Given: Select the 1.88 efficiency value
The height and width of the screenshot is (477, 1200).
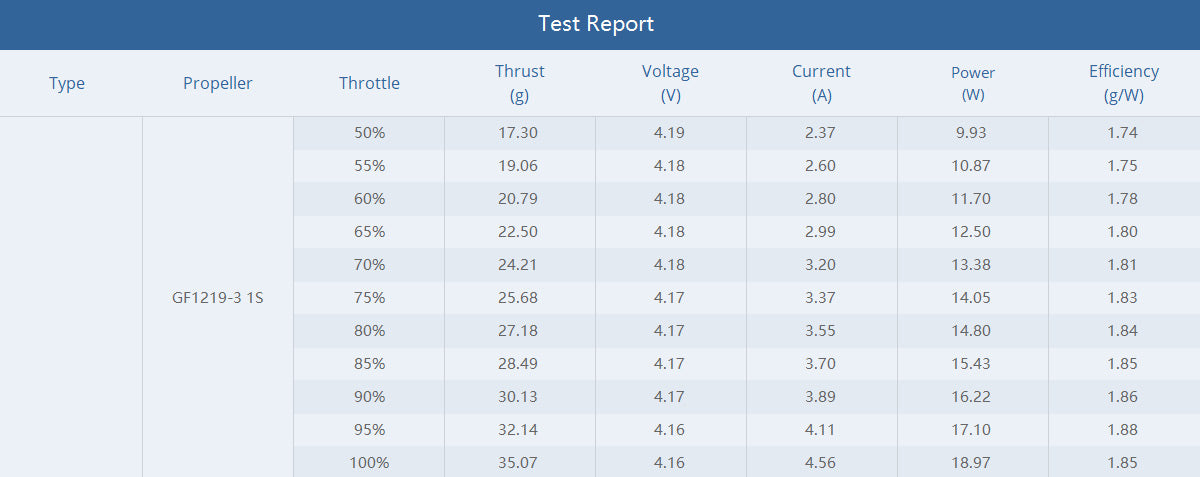Looking at the screenshot, I should point(1122,430).
